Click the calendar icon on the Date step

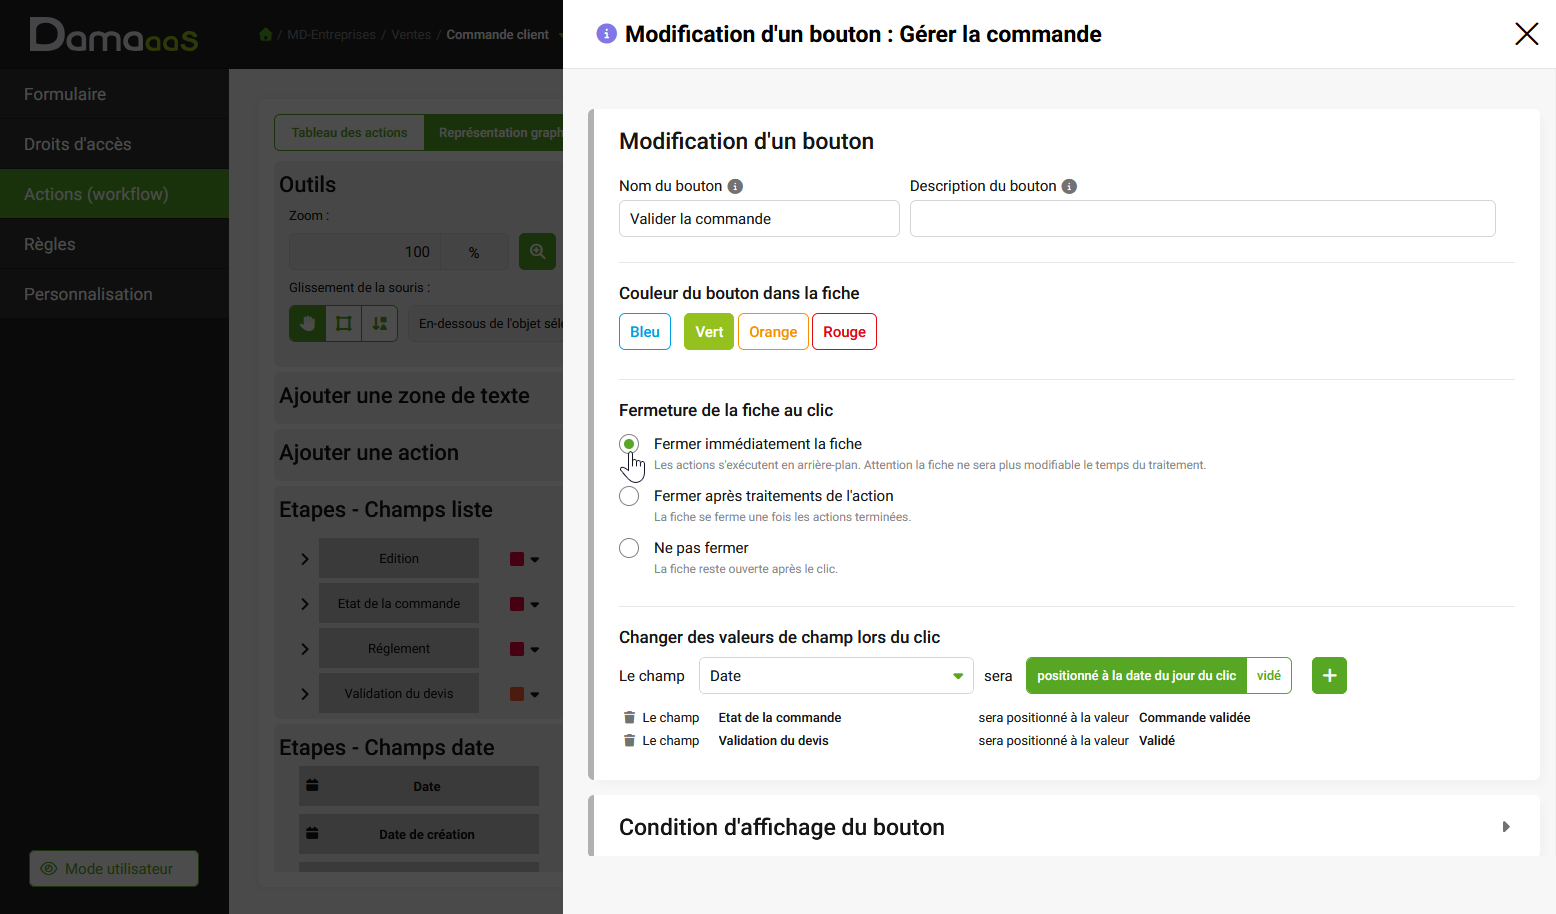click(x=312, y=786)
